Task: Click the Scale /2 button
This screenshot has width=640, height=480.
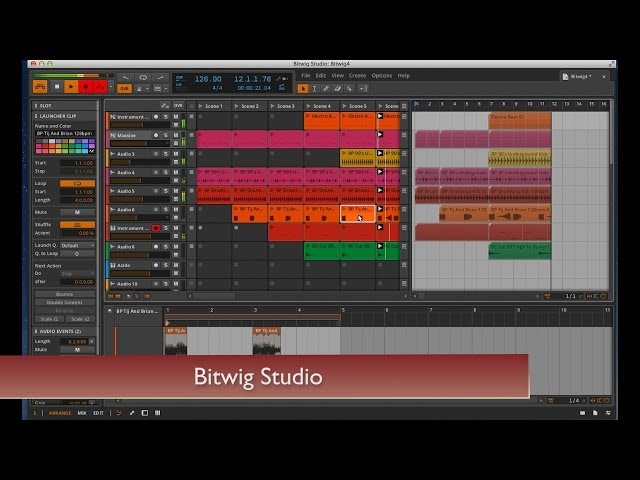Action: pyautogui.click(x=49, y=319)
